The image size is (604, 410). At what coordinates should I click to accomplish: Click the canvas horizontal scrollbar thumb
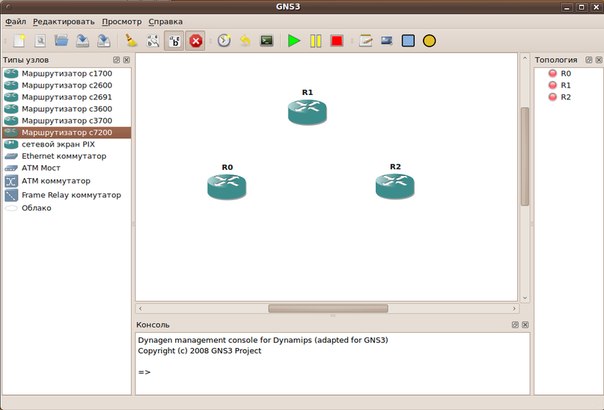pyautogui.click(x=328, y=308)
